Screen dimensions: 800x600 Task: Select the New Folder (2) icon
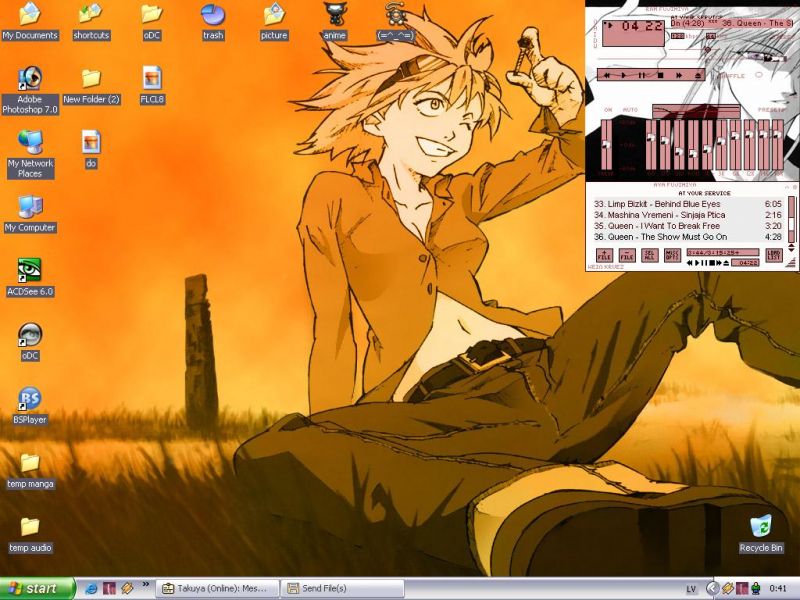pos(91,87)
